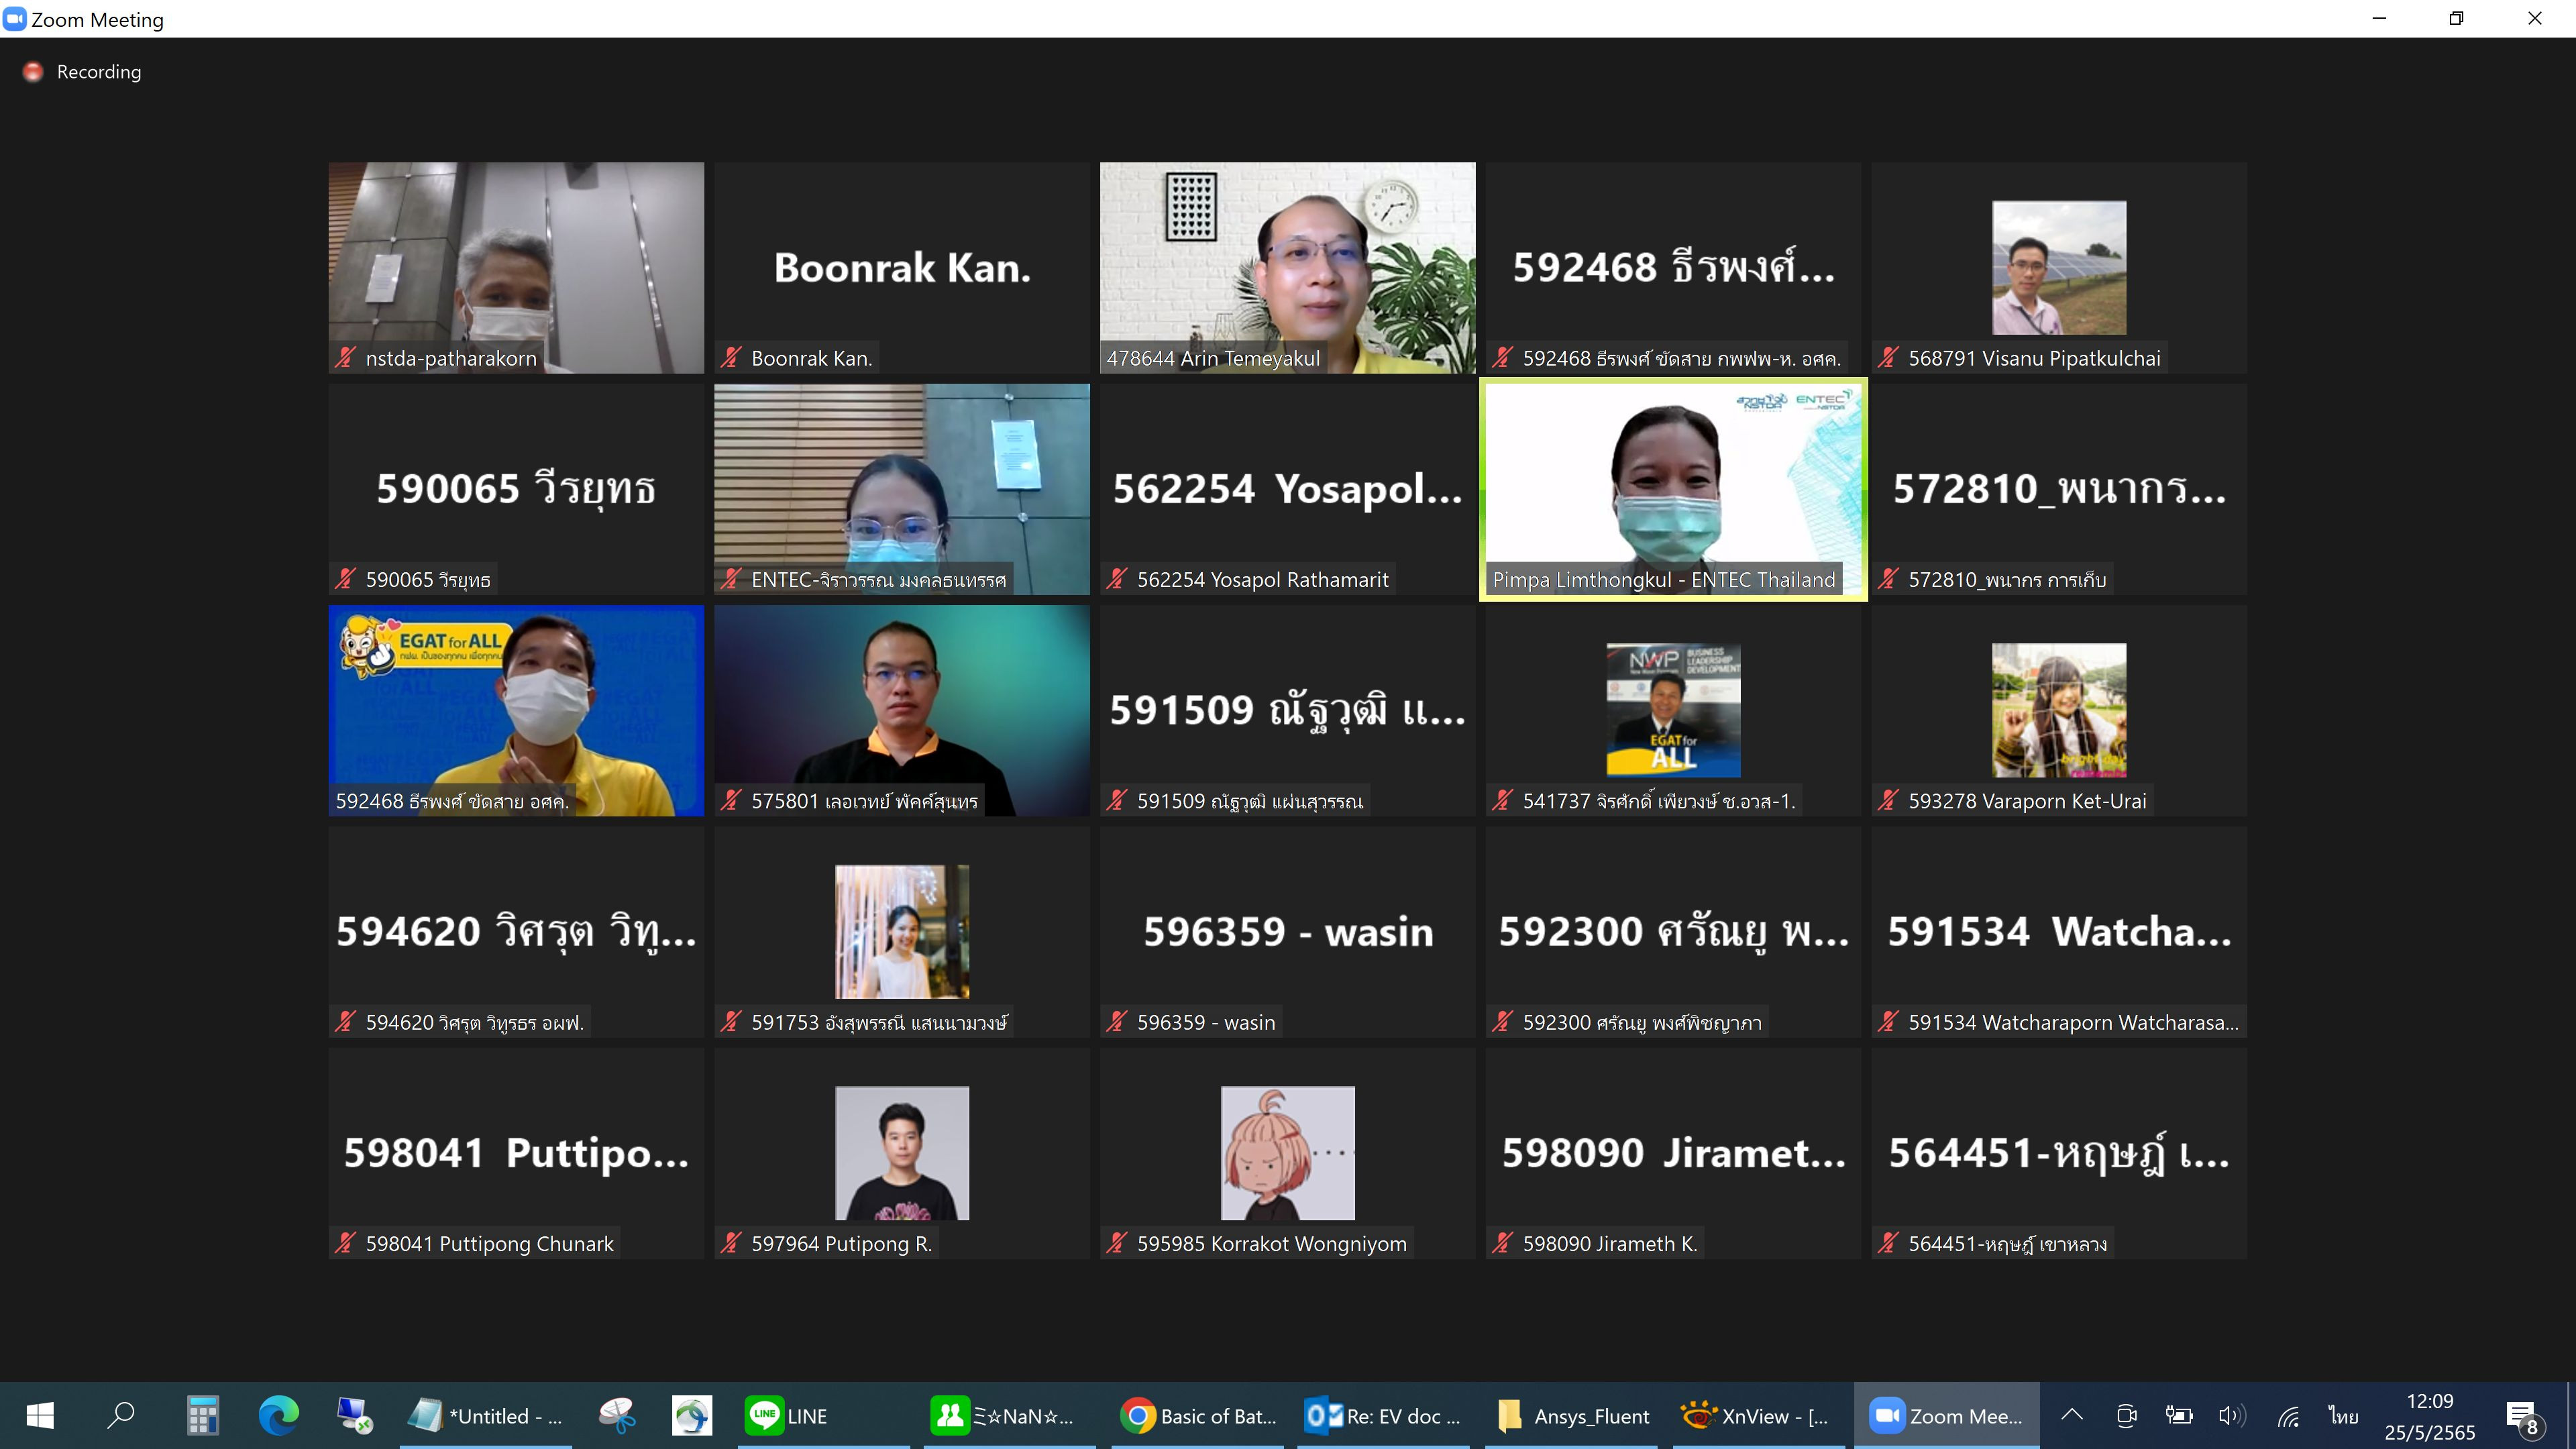This screenshot has height=1449, width=2576.
Task: Select Visanu Pipatkulchai's profile picture tile
Action: [x=2059, y=268]
